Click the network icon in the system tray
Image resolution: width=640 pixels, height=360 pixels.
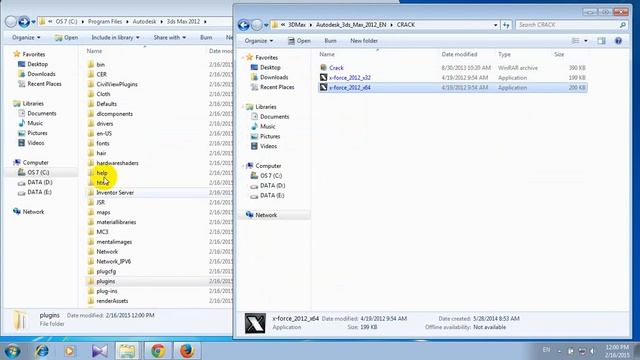pos(582,351)
